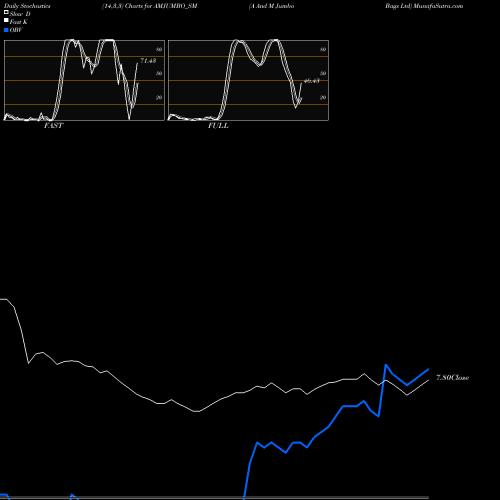Viewport: 500px width, 500px height.
Task: Click the 'Slow D' legend label
Action: tap(20, 14)
